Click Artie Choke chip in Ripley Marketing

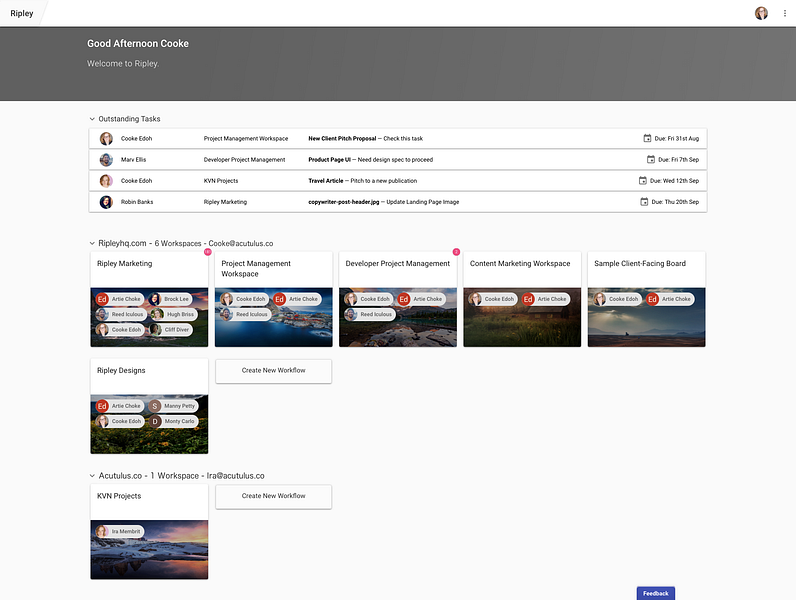pos(120,299)
